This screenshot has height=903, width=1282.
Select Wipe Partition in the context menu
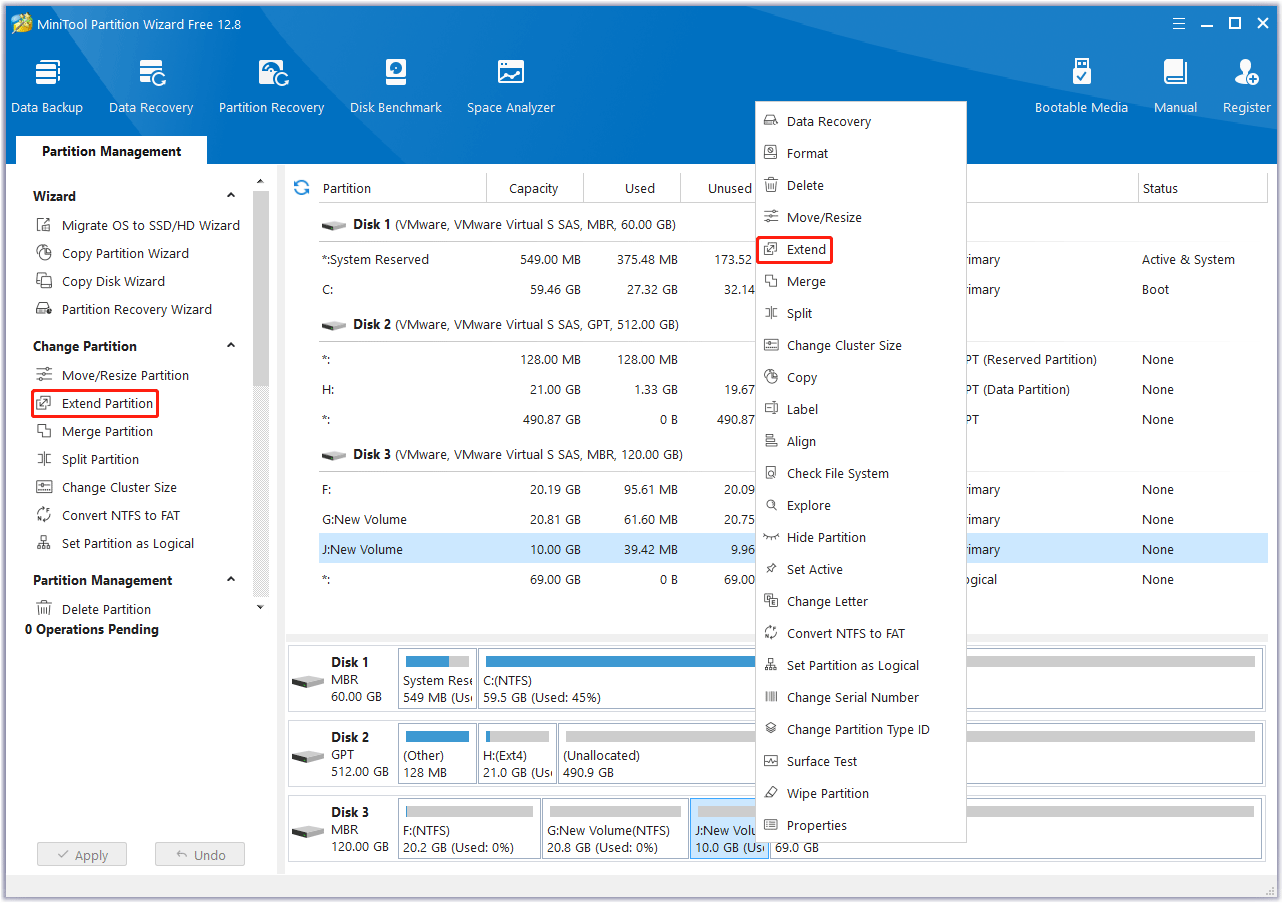pyautogui.click(x=860, y=793)
